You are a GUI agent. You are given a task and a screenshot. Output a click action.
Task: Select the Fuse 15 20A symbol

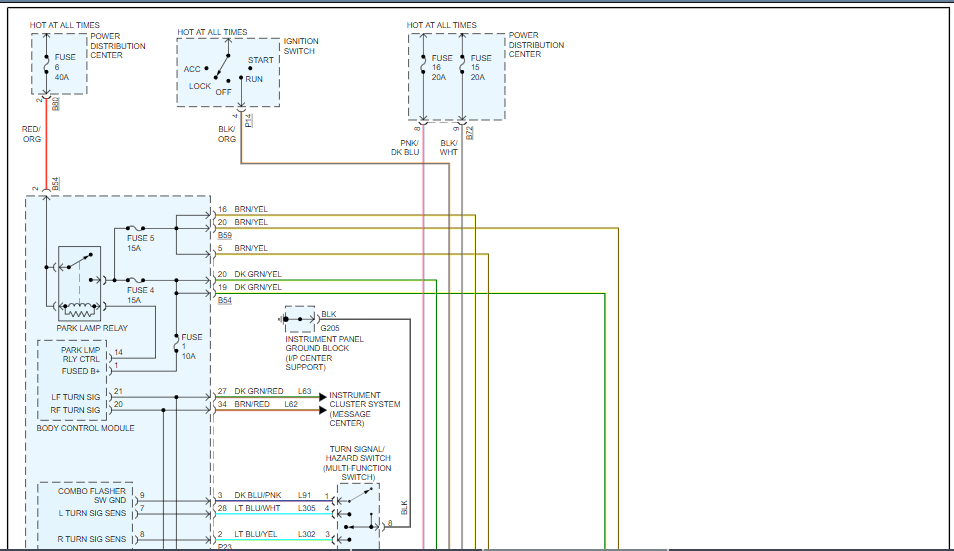click(x=462, y=66)
